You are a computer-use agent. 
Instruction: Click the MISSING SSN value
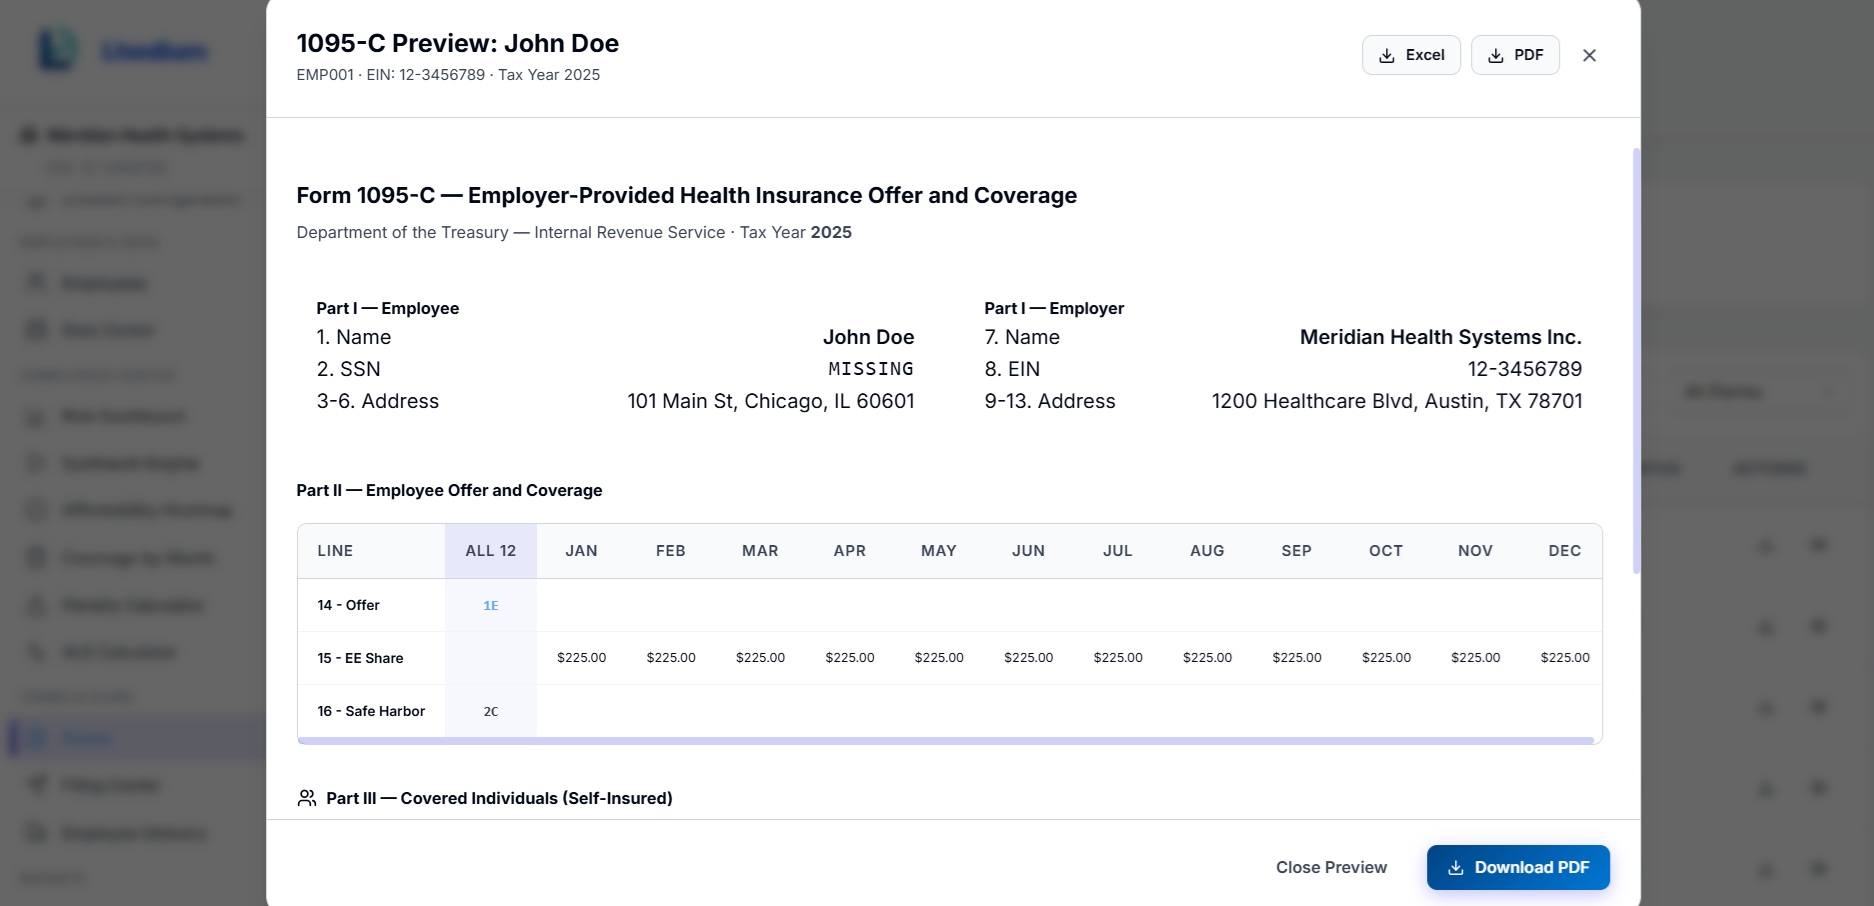[871, 369]
